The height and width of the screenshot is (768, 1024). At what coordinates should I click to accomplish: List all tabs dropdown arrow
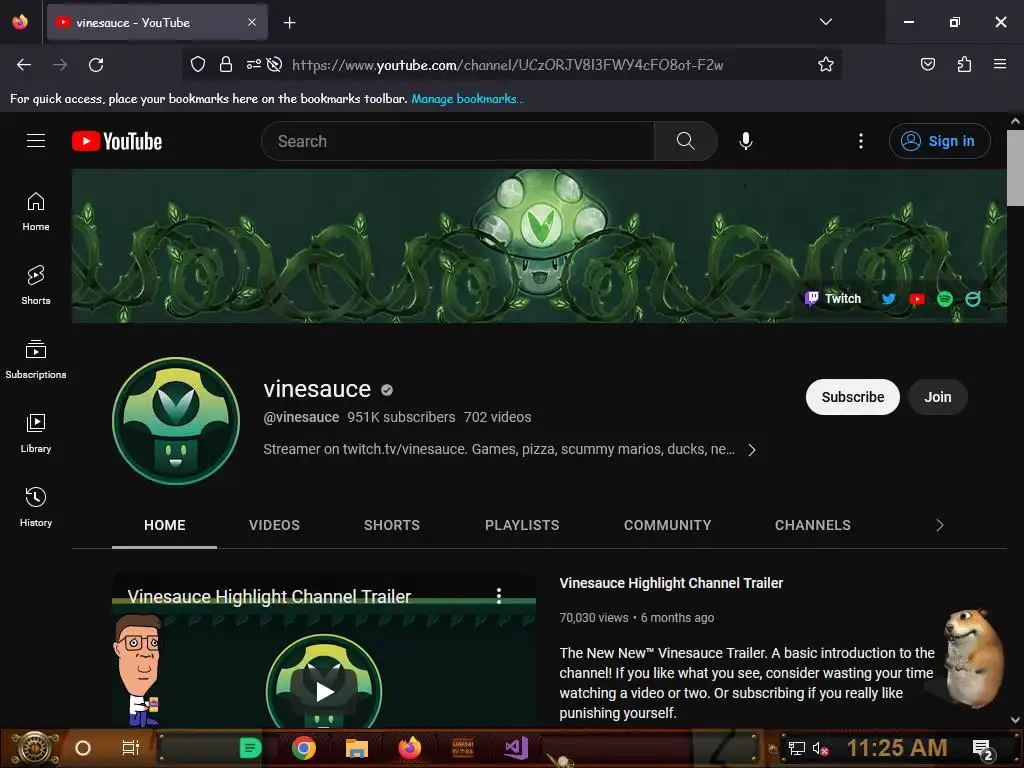tap(825, 22)
